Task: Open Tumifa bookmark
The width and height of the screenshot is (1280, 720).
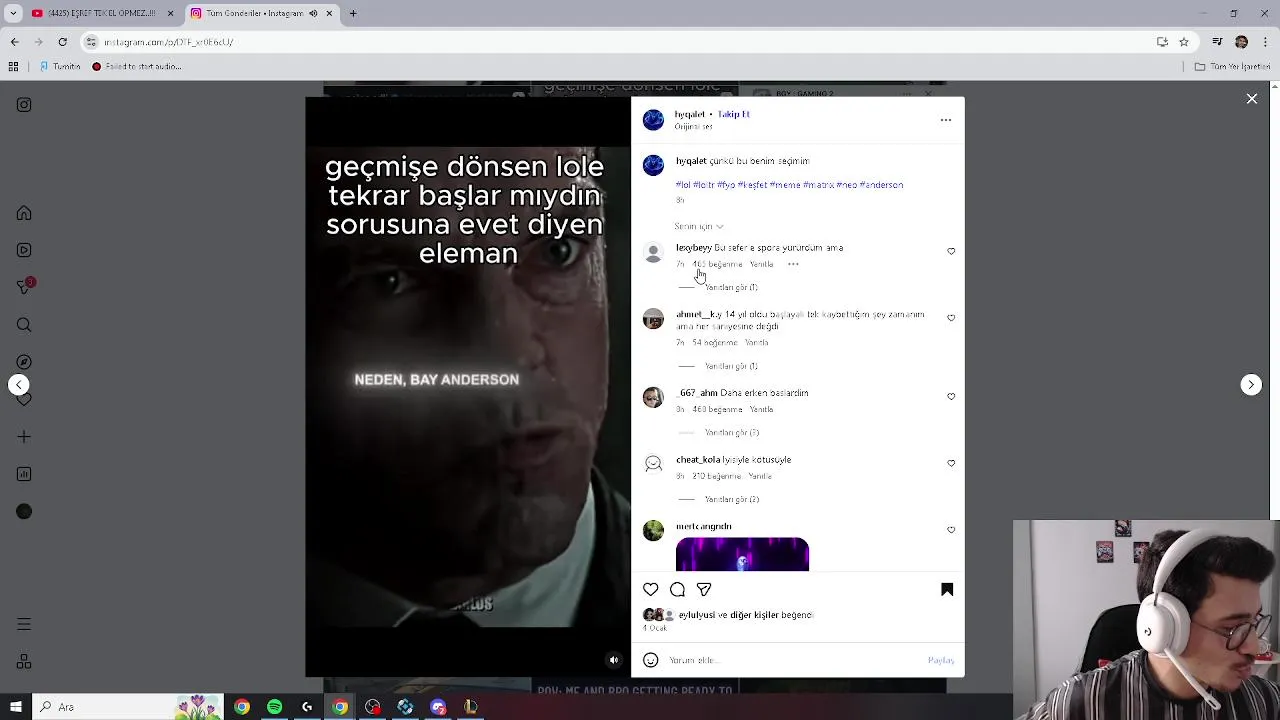Action: pyautogui.click(x=60, y=67)
